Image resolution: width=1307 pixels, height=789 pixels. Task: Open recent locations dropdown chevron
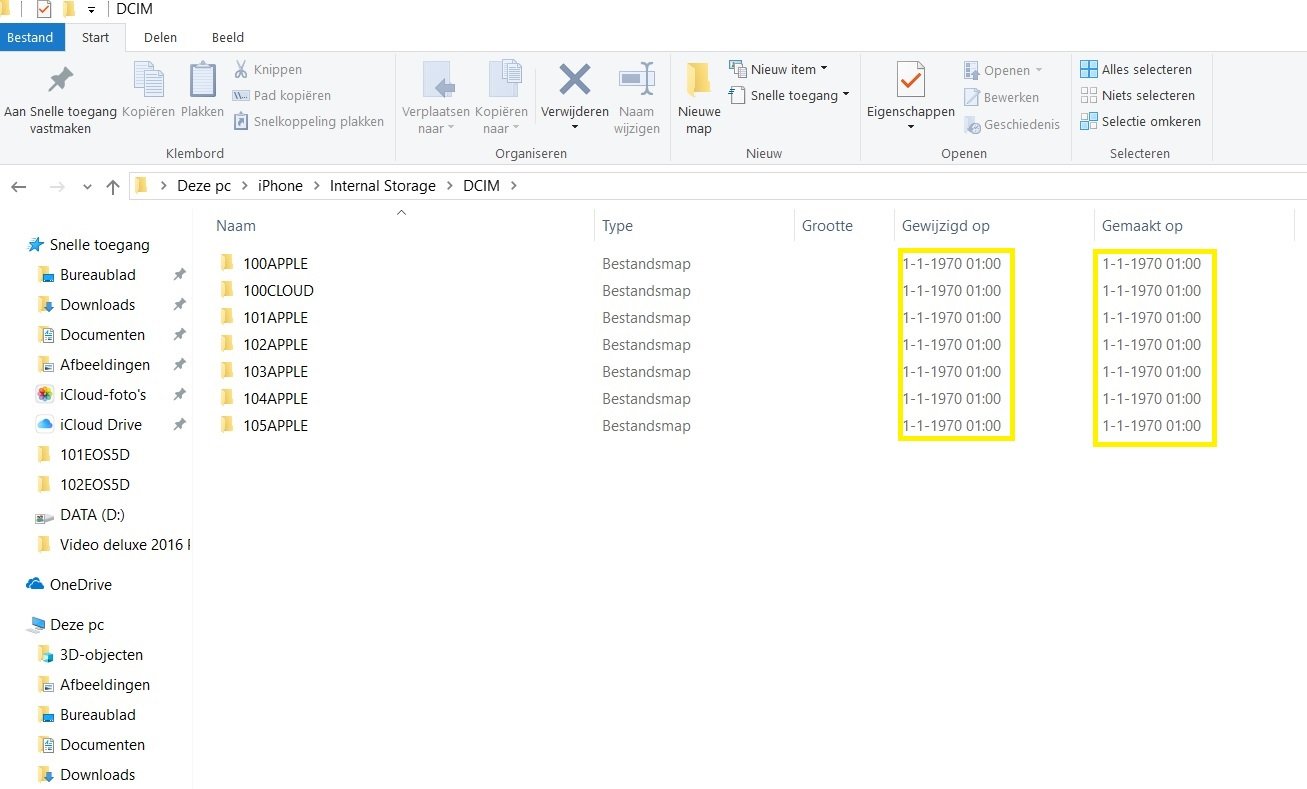(87, 187)
